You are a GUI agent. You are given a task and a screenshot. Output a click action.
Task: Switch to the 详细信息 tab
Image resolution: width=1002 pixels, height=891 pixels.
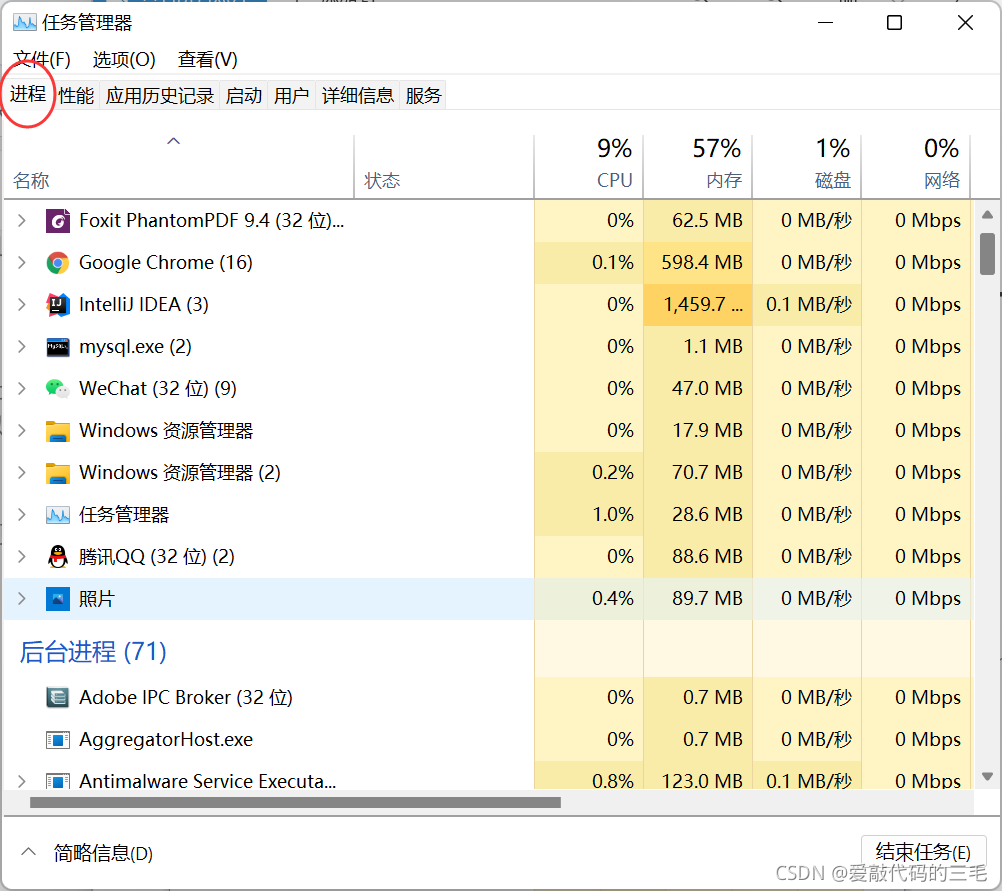[x=358, y=95]
